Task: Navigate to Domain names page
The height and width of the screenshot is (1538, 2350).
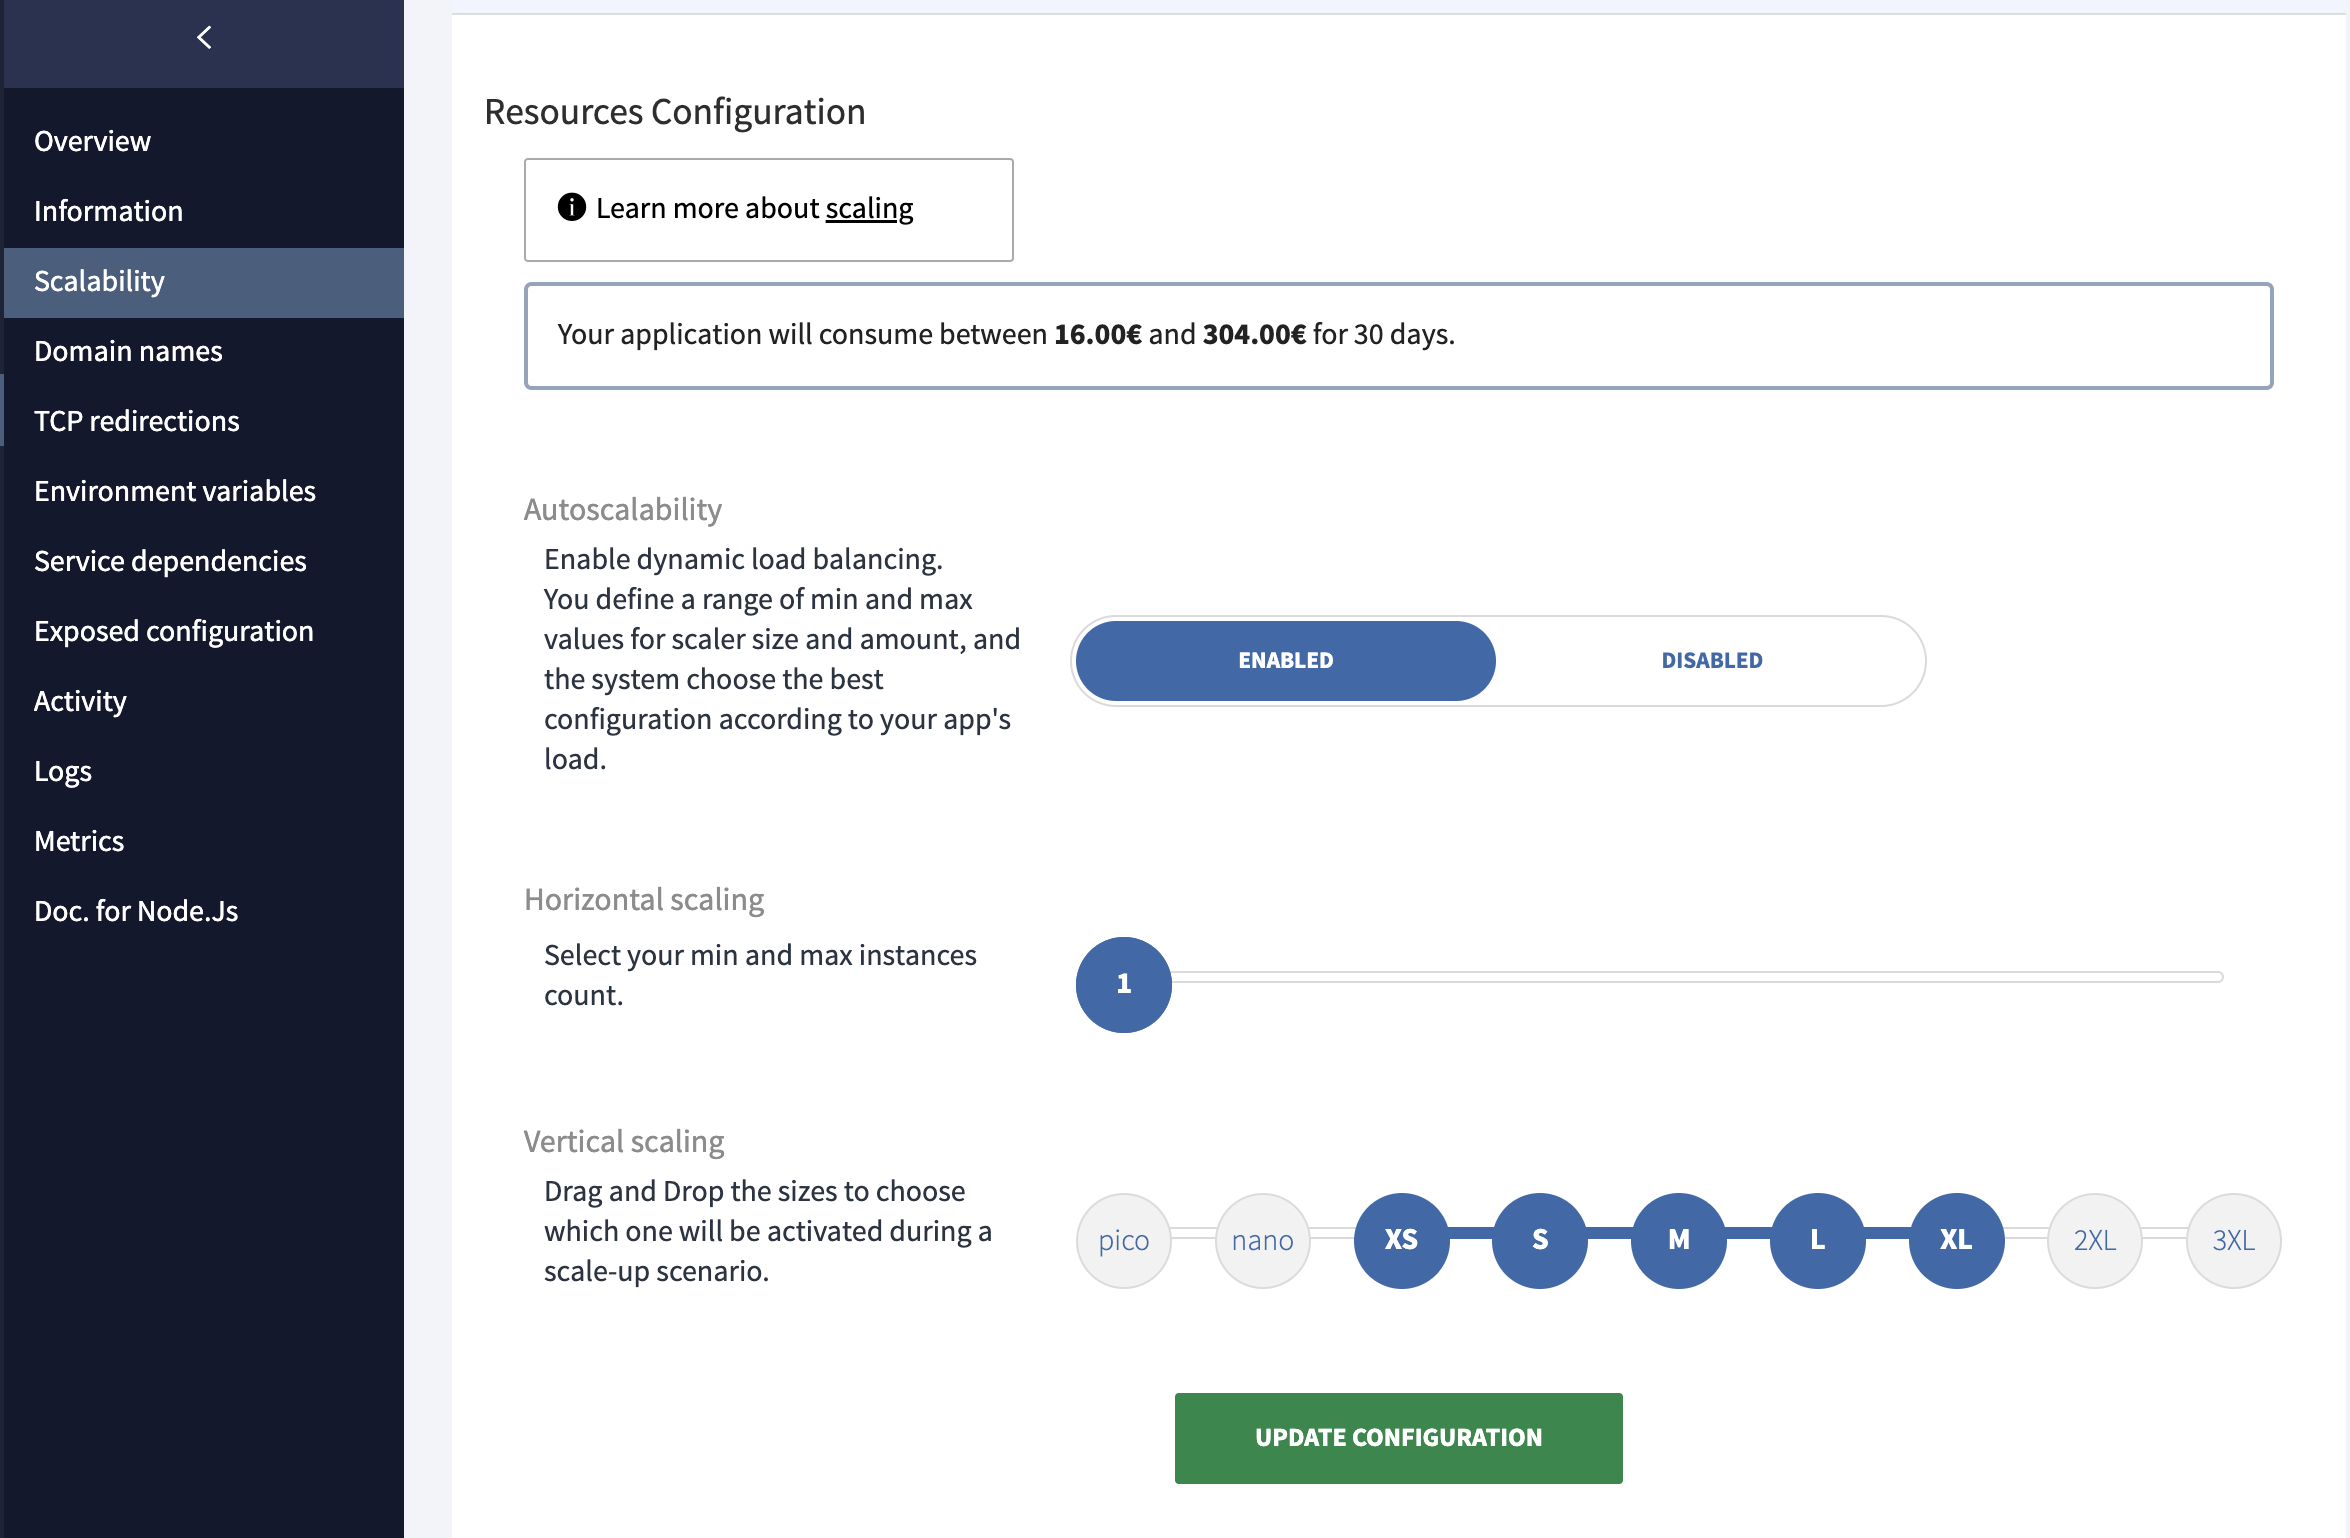Action: [x=128, y=351]
